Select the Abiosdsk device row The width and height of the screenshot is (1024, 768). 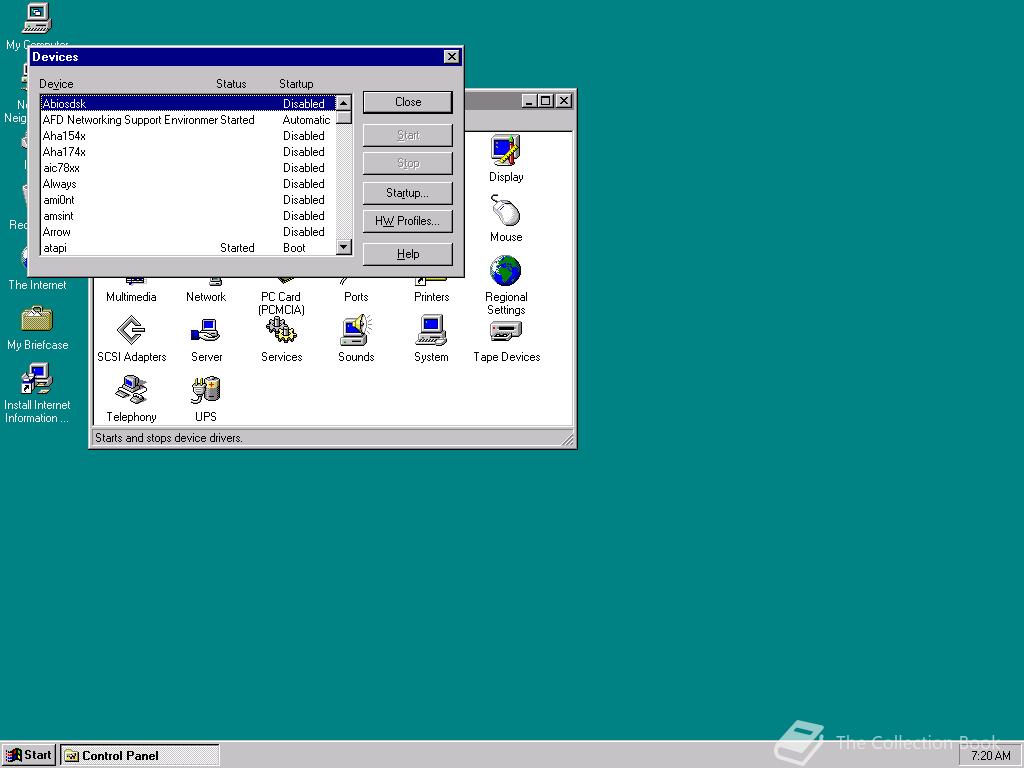(x=188, y=103)
